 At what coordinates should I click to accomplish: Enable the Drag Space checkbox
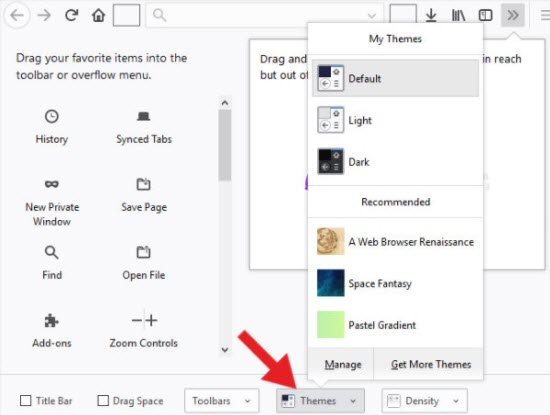(103, 401)
